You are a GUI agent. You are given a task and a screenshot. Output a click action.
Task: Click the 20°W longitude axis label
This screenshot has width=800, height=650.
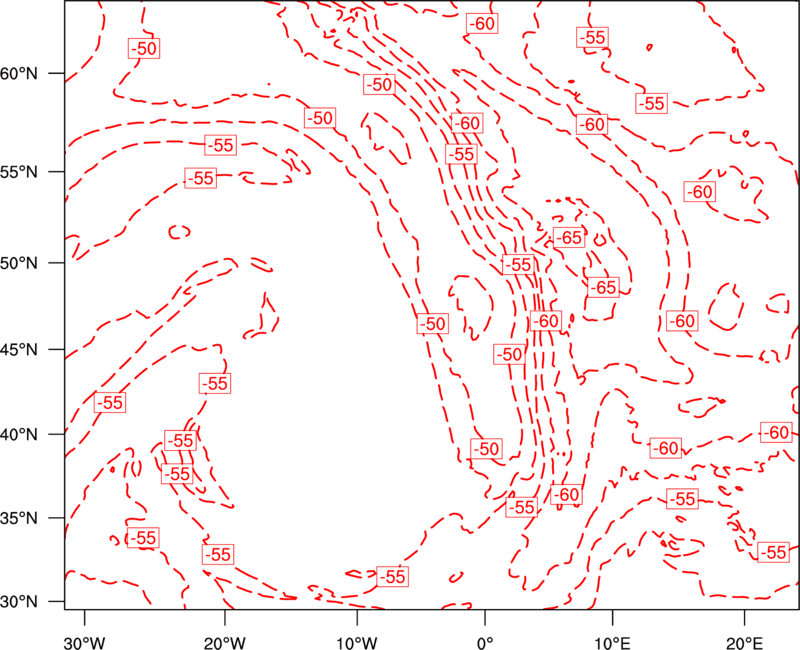(224, 642)
